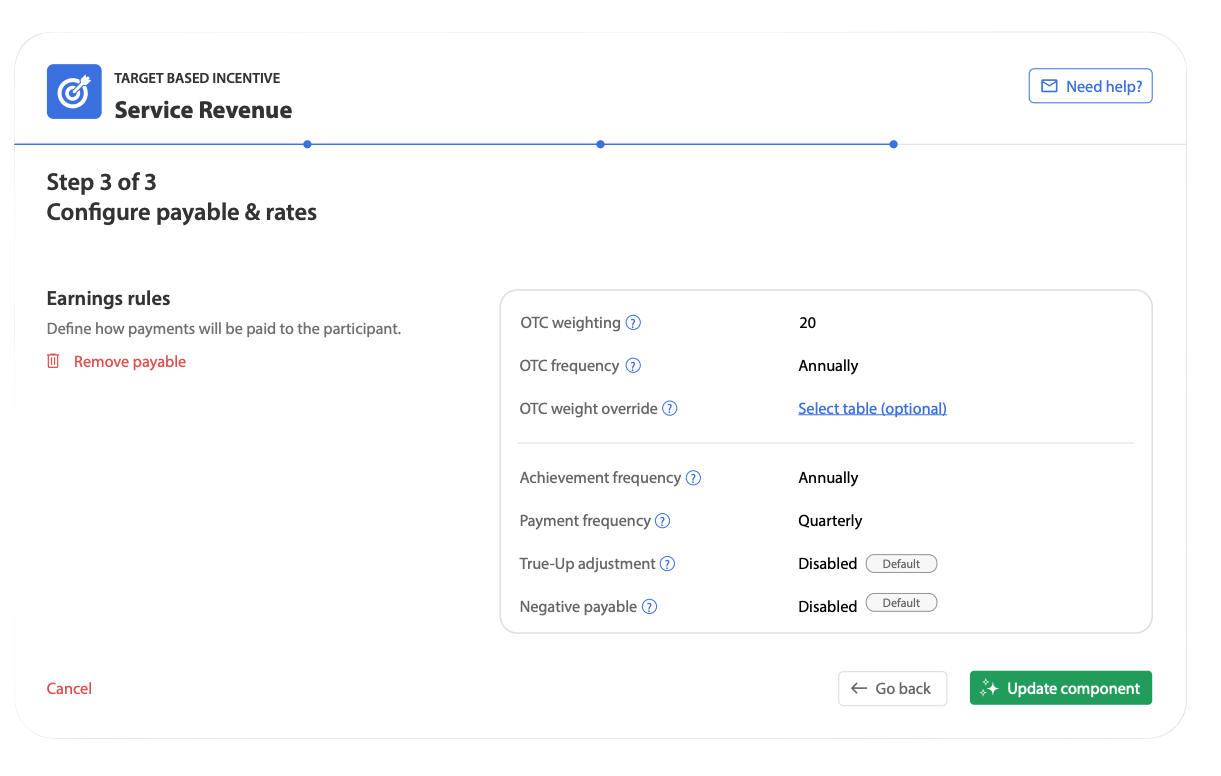The height and width of the screenshot is (776, 1221).
Task: Click the Default pill beside True-Up adjustment
Action: (901, 563)
